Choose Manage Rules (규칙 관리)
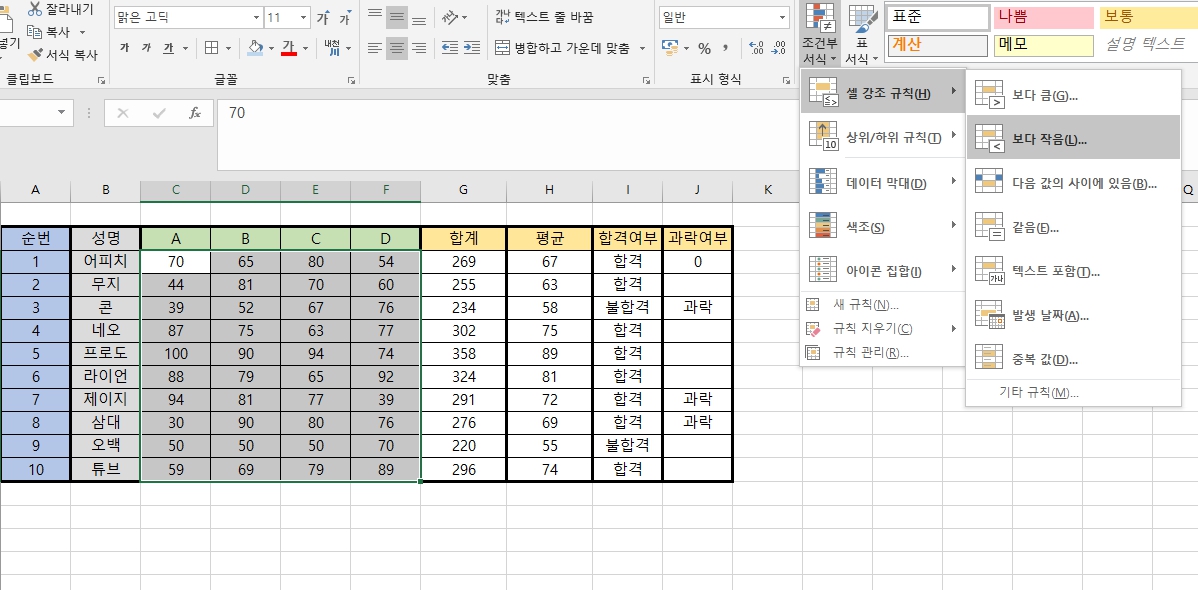Screen dimensions: 1198x590 882,352
